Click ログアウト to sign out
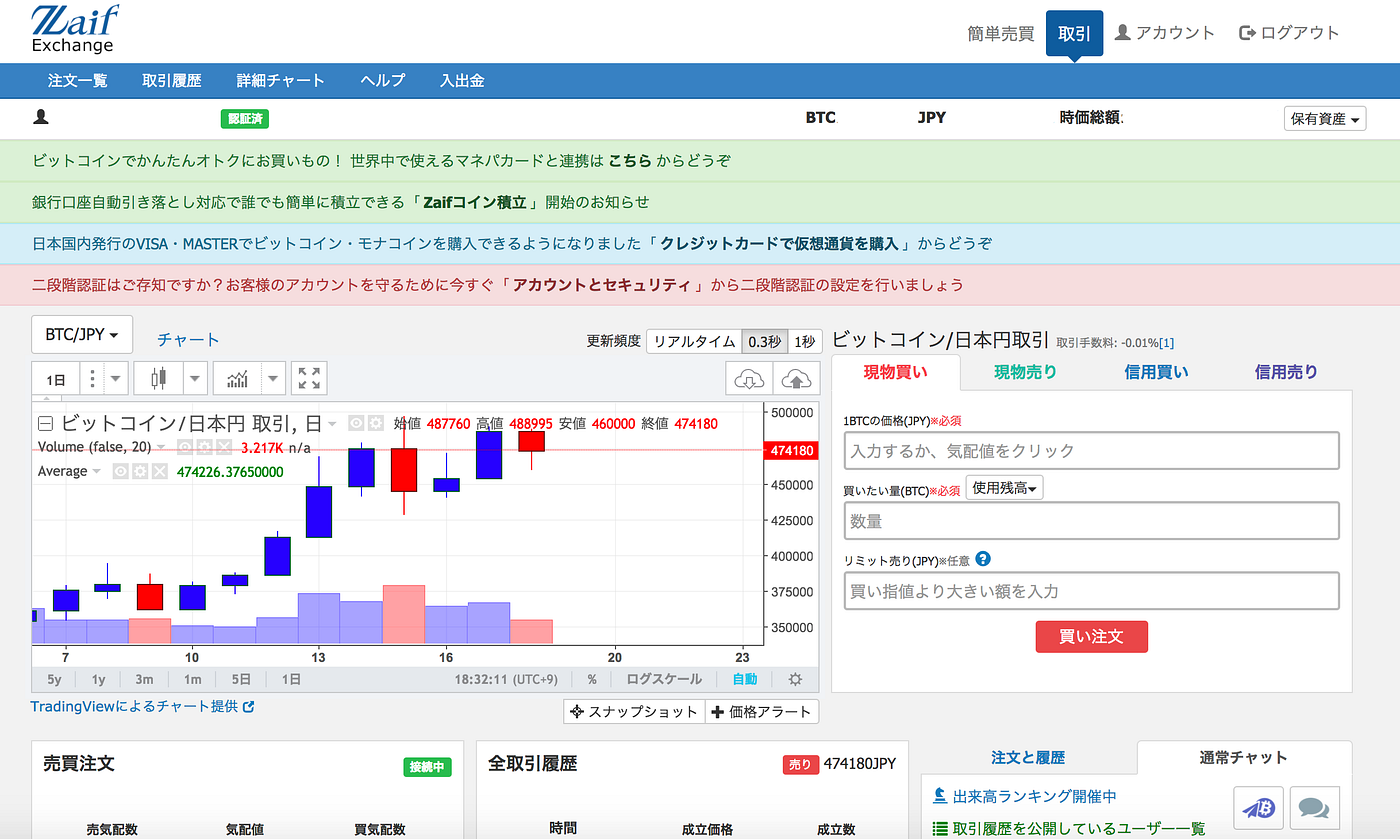Viewport: 1400px width, 839px height. coord(1289,33)
